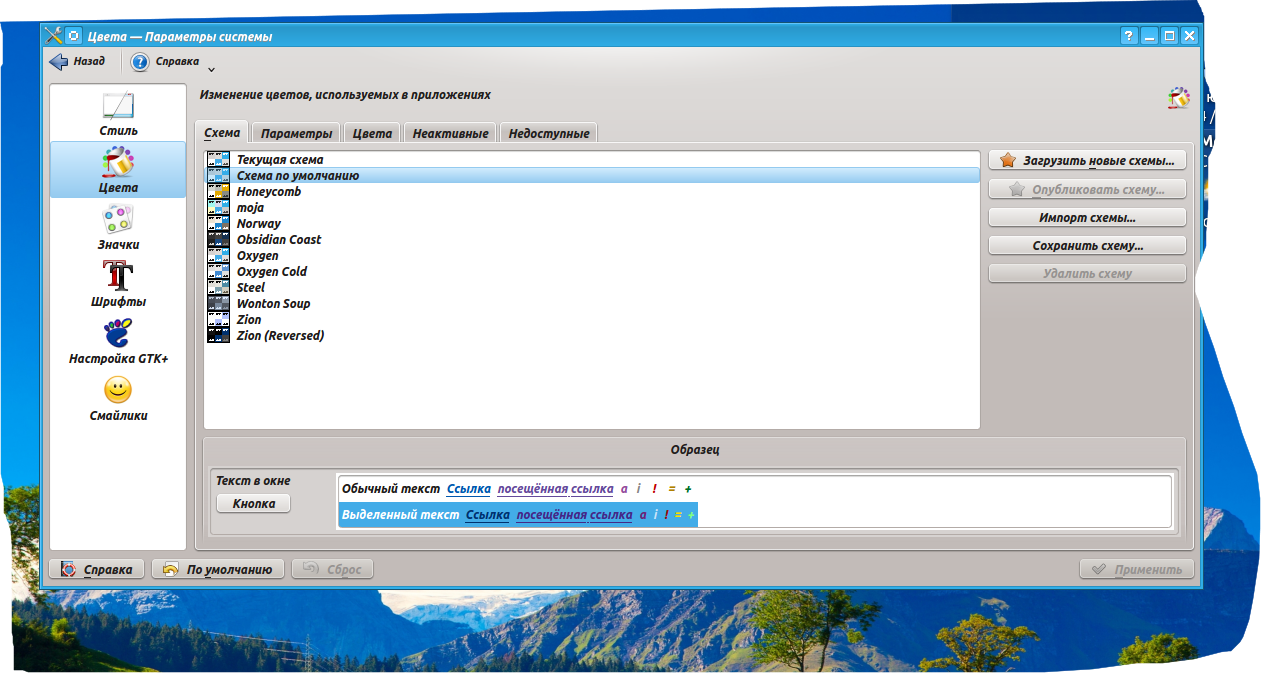The image size is (1261, 673).
Task: Select the Wonton Soup scheme
Action: 273,304
